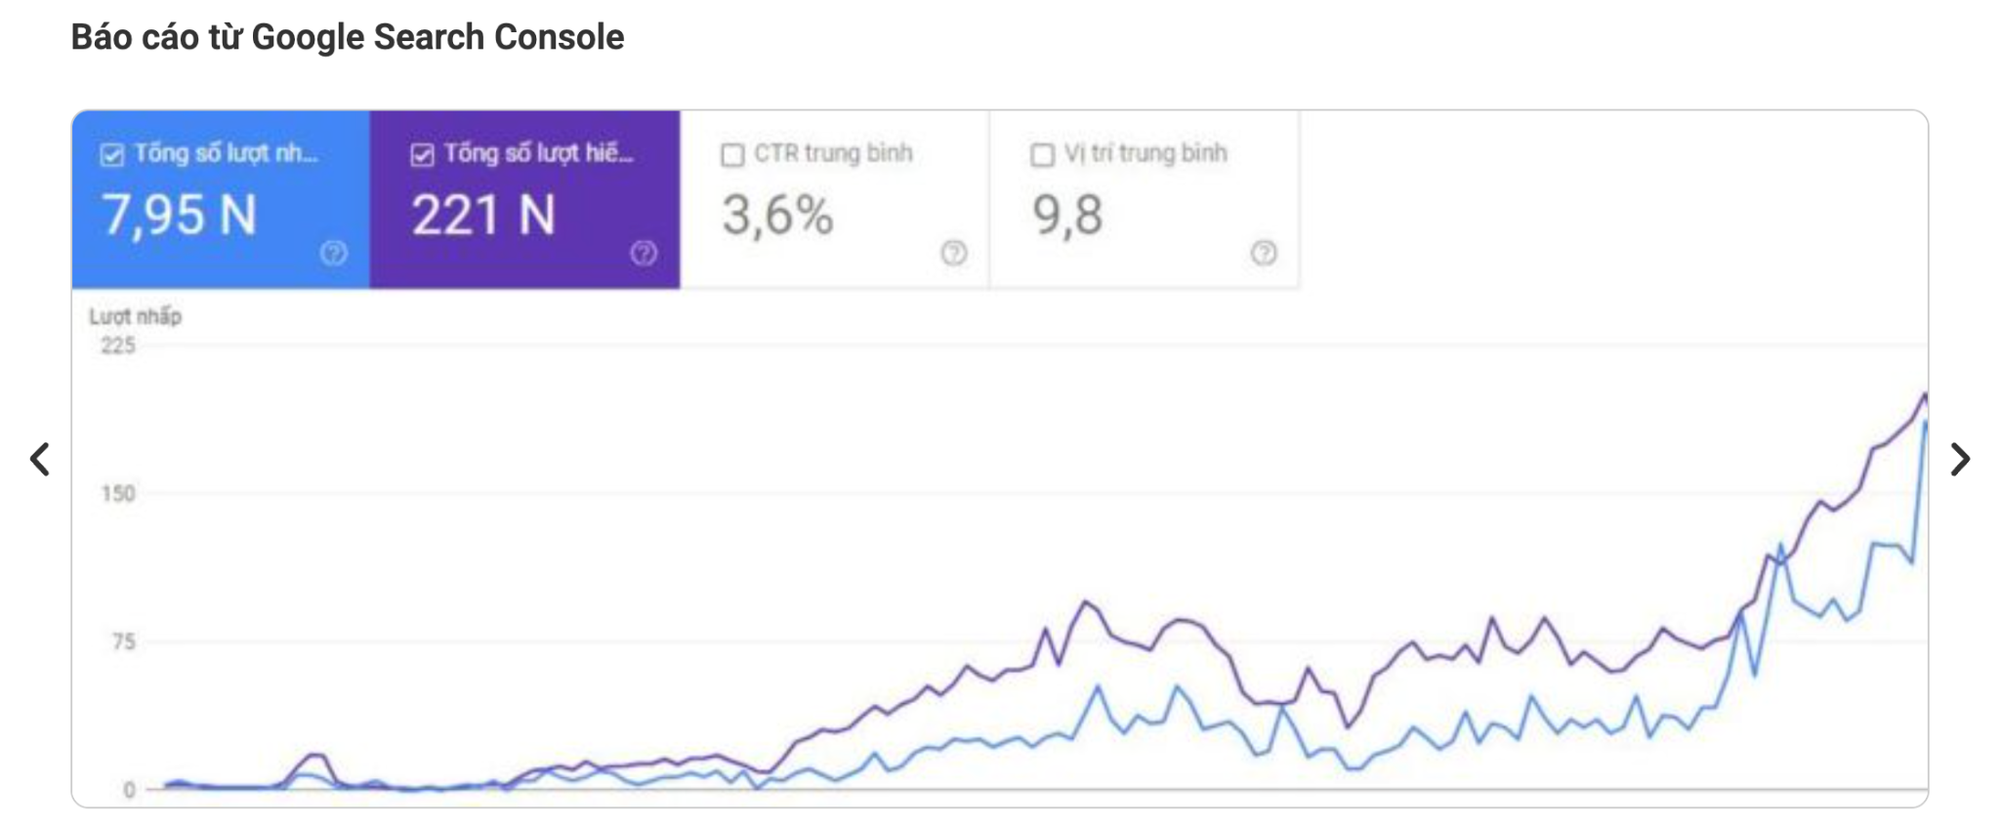Select the 221 N impressions value
2000x827 pixels.
click(484, 215)
